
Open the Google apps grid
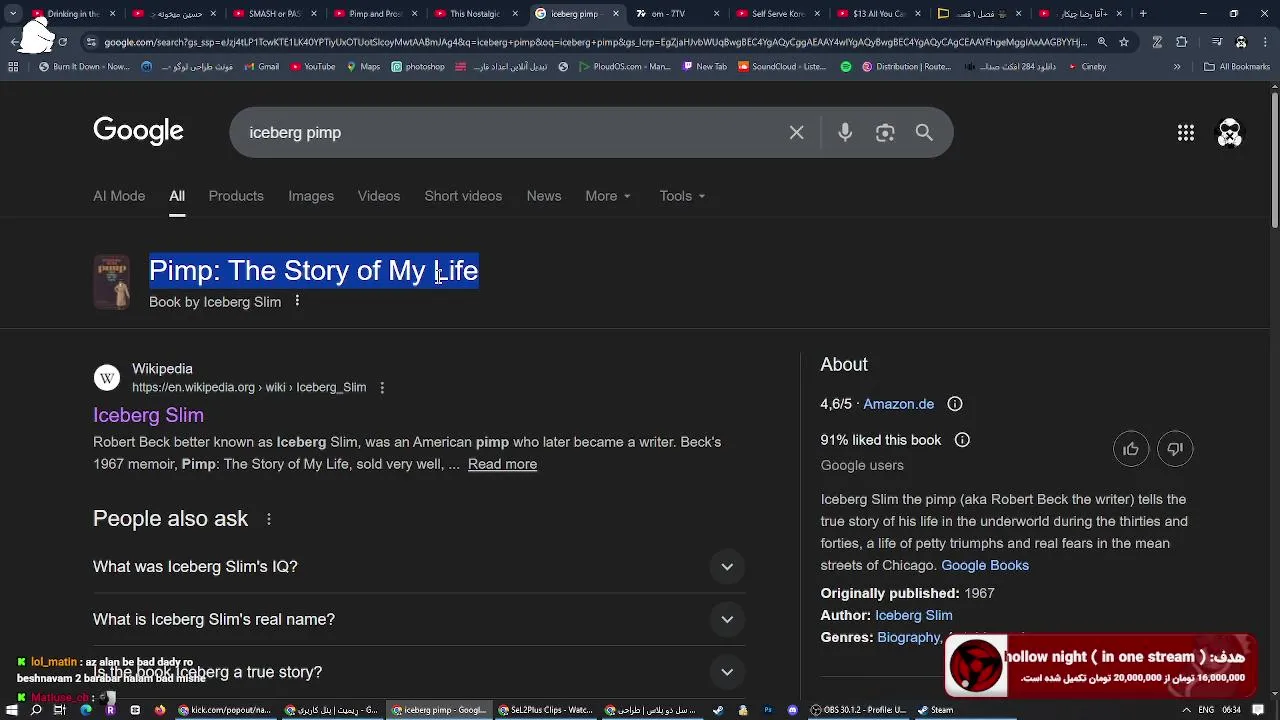[1186, 133]
